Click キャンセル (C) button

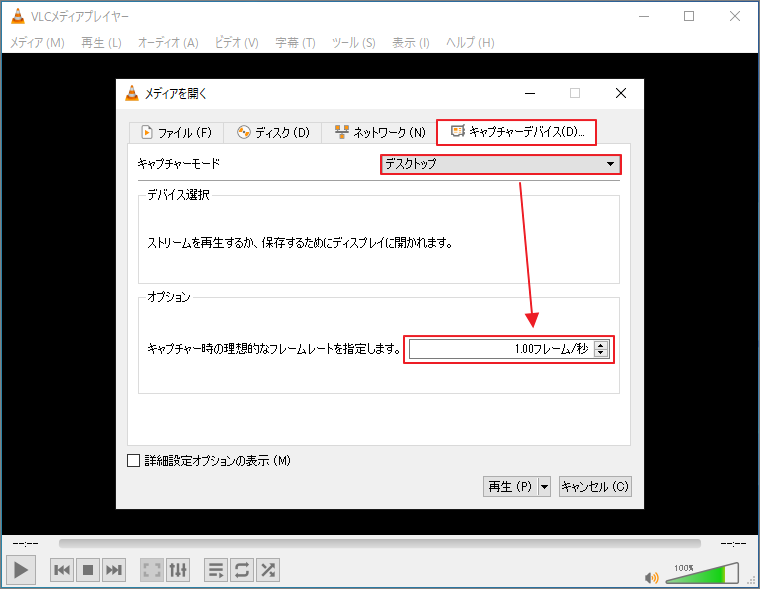click(595, 486)
